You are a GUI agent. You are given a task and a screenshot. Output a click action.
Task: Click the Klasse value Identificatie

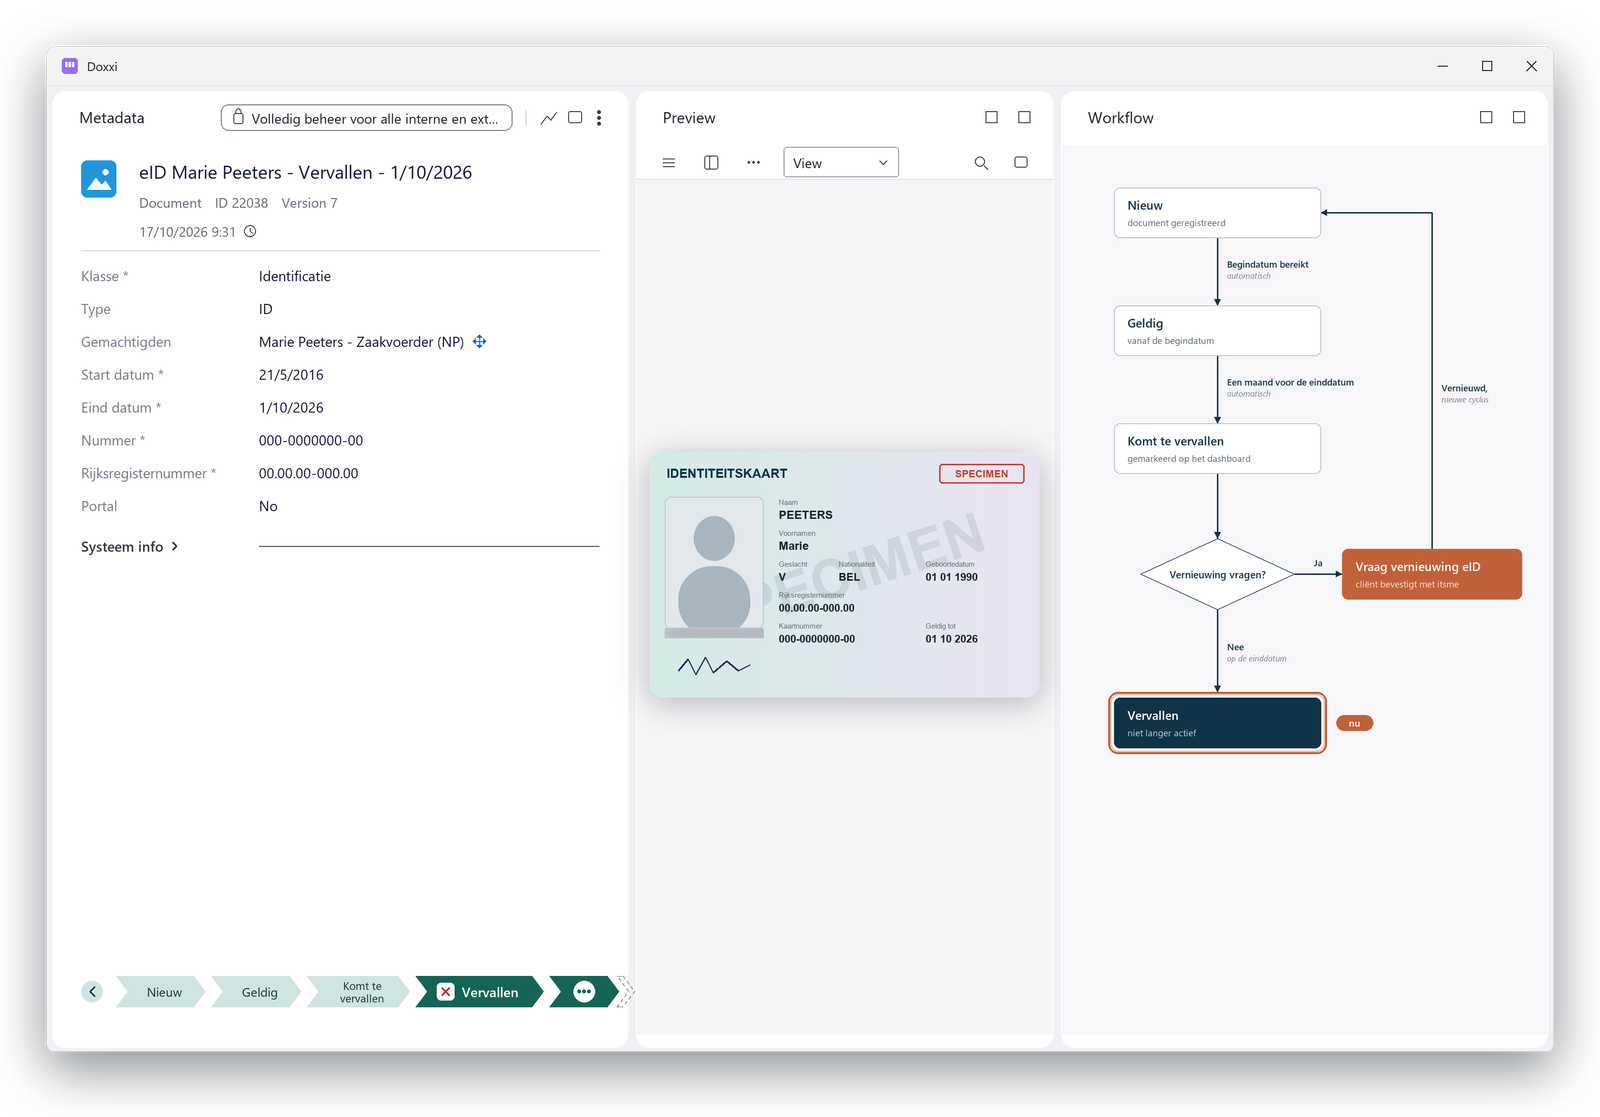(295, 277)
